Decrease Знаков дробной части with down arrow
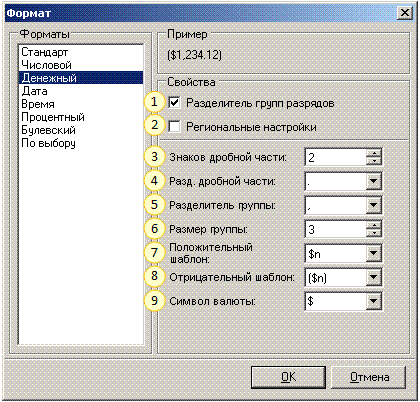The image size is (420, 402). click(x=374, y=161)
